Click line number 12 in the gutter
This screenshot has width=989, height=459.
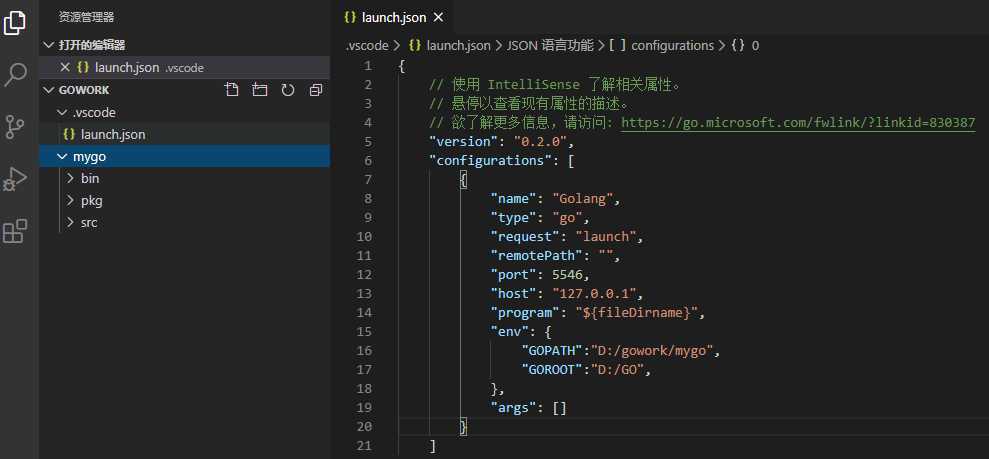[365, 275]
